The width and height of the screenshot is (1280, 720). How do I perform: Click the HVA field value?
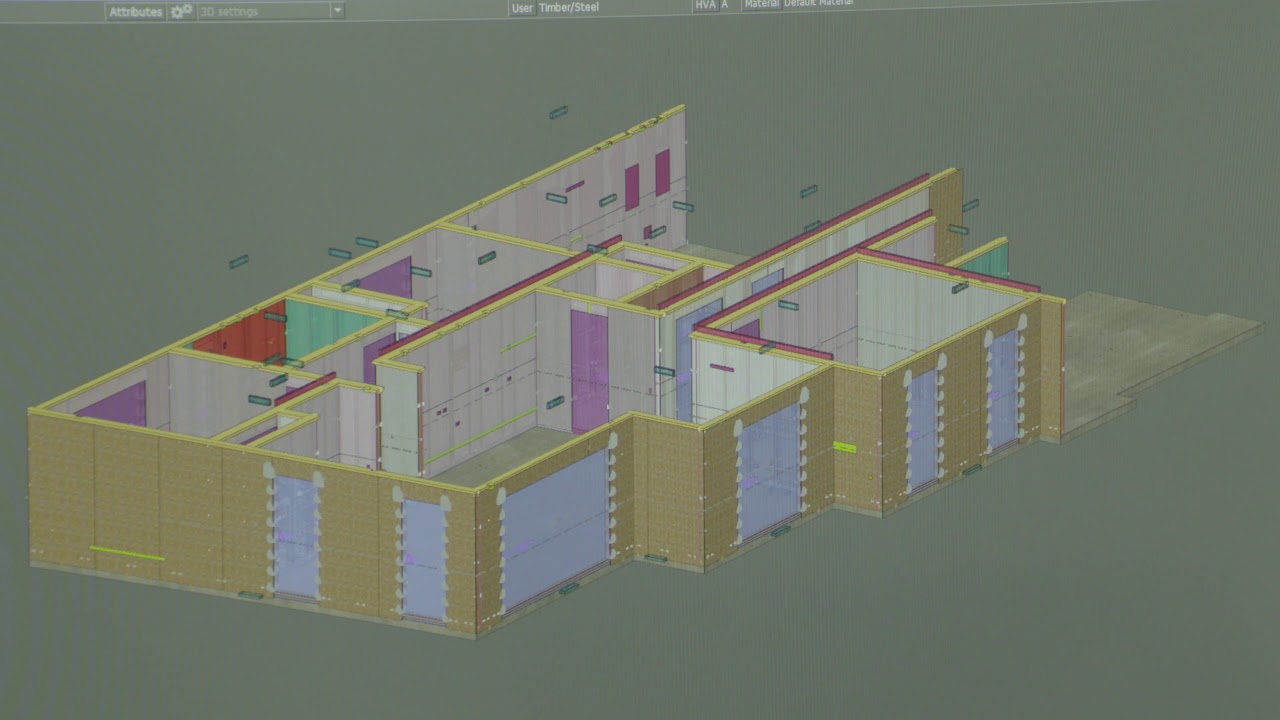[727, 5]
